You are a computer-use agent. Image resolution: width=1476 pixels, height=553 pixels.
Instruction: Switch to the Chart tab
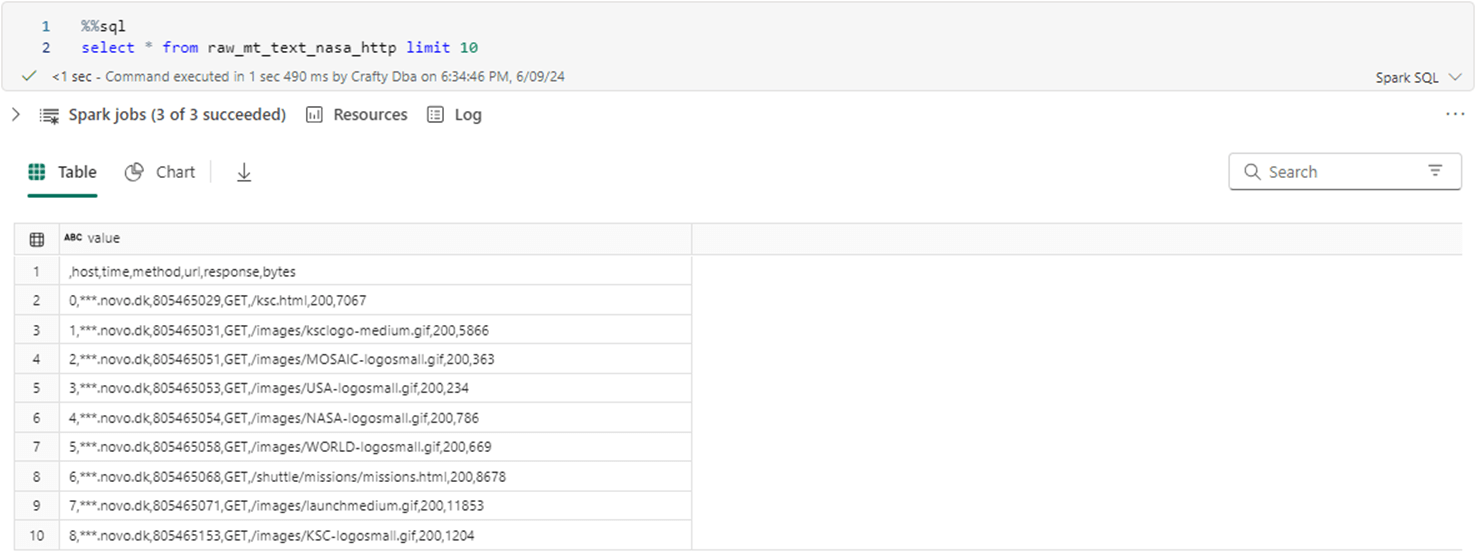(160, 172)
